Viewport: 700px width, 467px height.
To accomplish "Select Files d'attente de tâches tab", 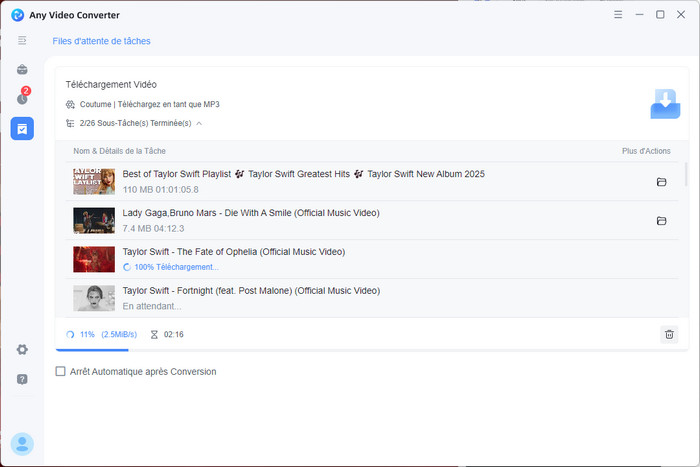I will pos(101,41).
